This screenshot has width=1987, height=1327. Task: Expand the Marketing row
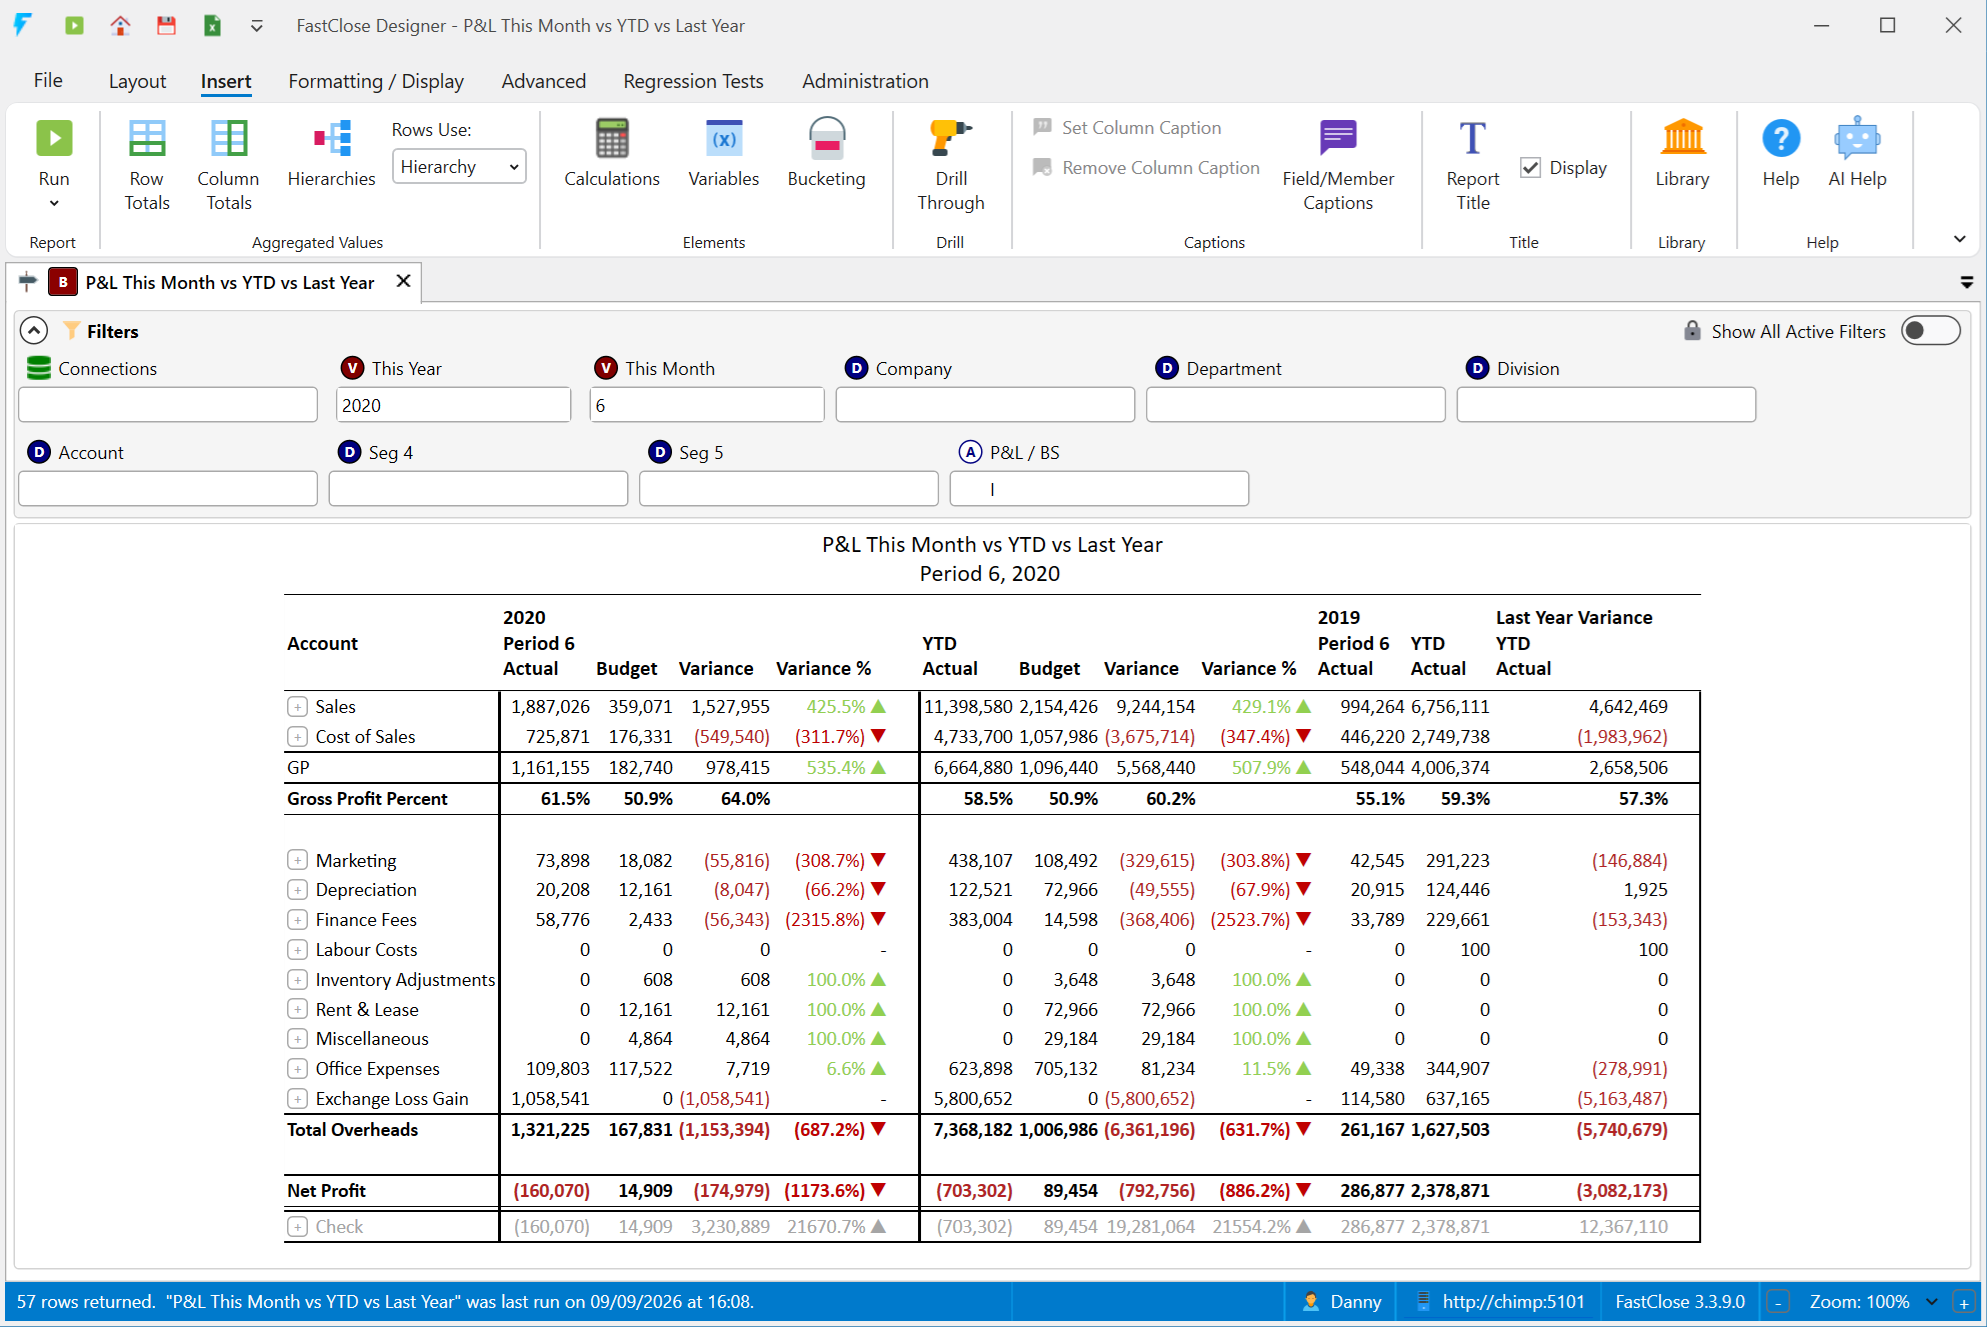297,860
